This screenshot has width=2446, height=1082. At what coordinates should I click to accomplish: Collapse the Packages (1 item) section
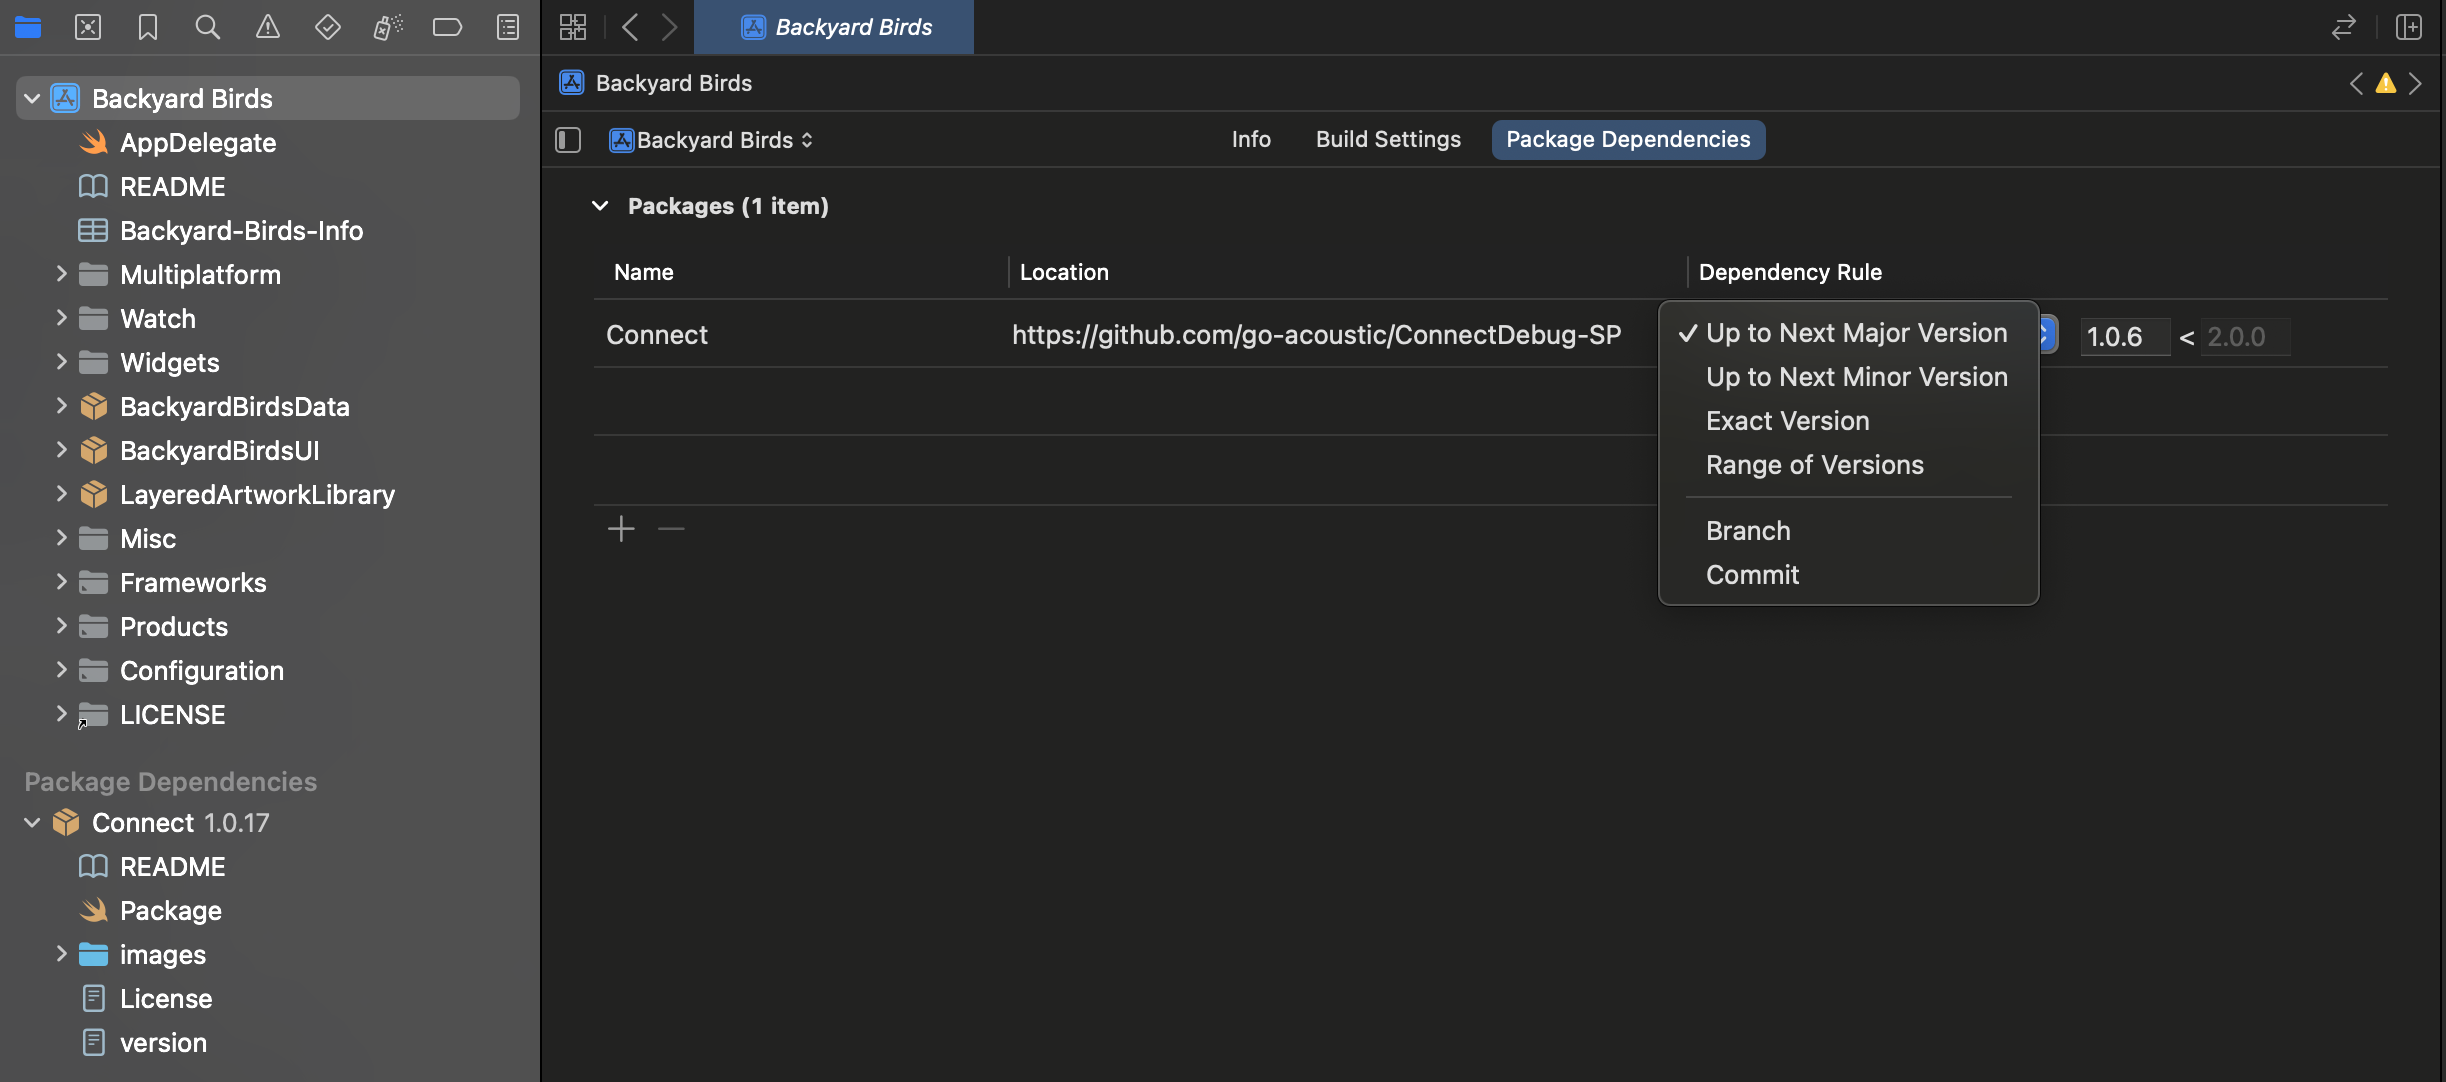pos(600,206)
